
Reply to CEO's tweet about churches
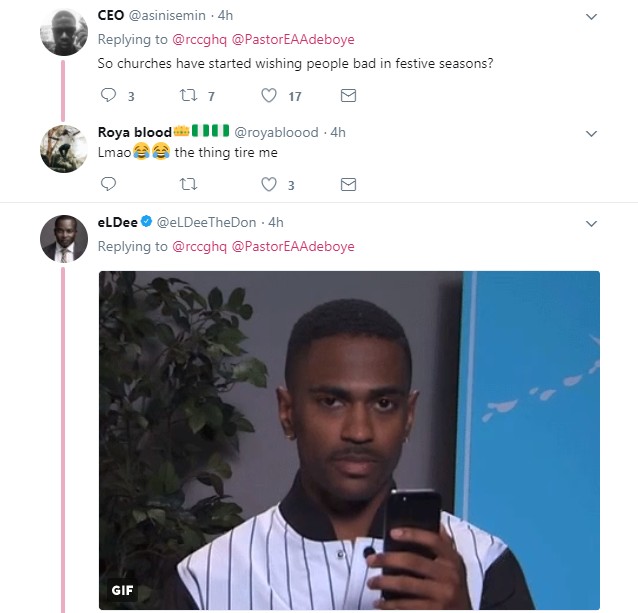click(109, 96)
